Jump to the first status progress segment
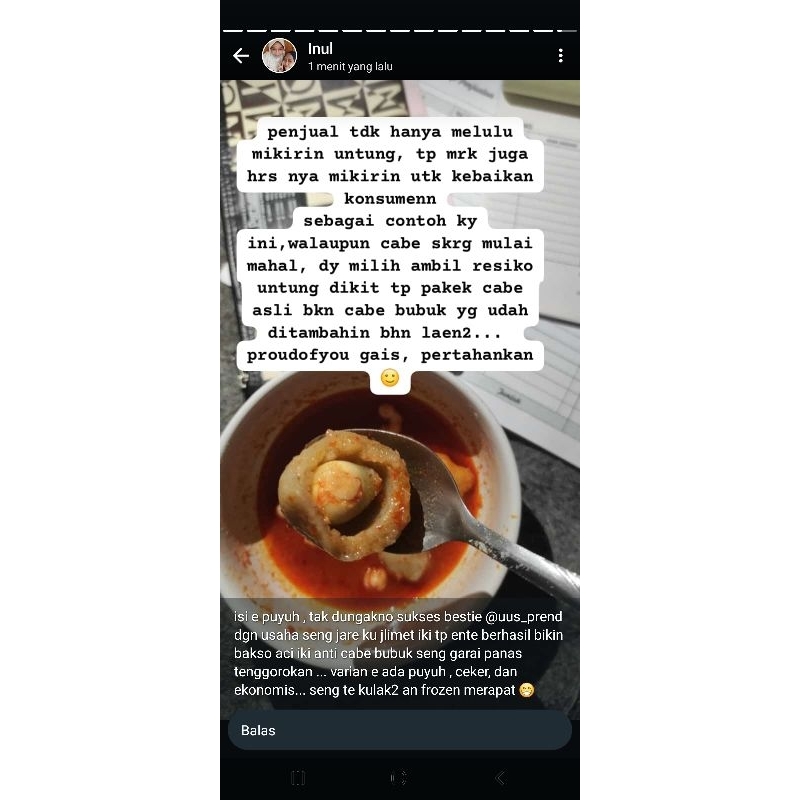The height and width of the screenshot is (800, 800). pos(234,31)
